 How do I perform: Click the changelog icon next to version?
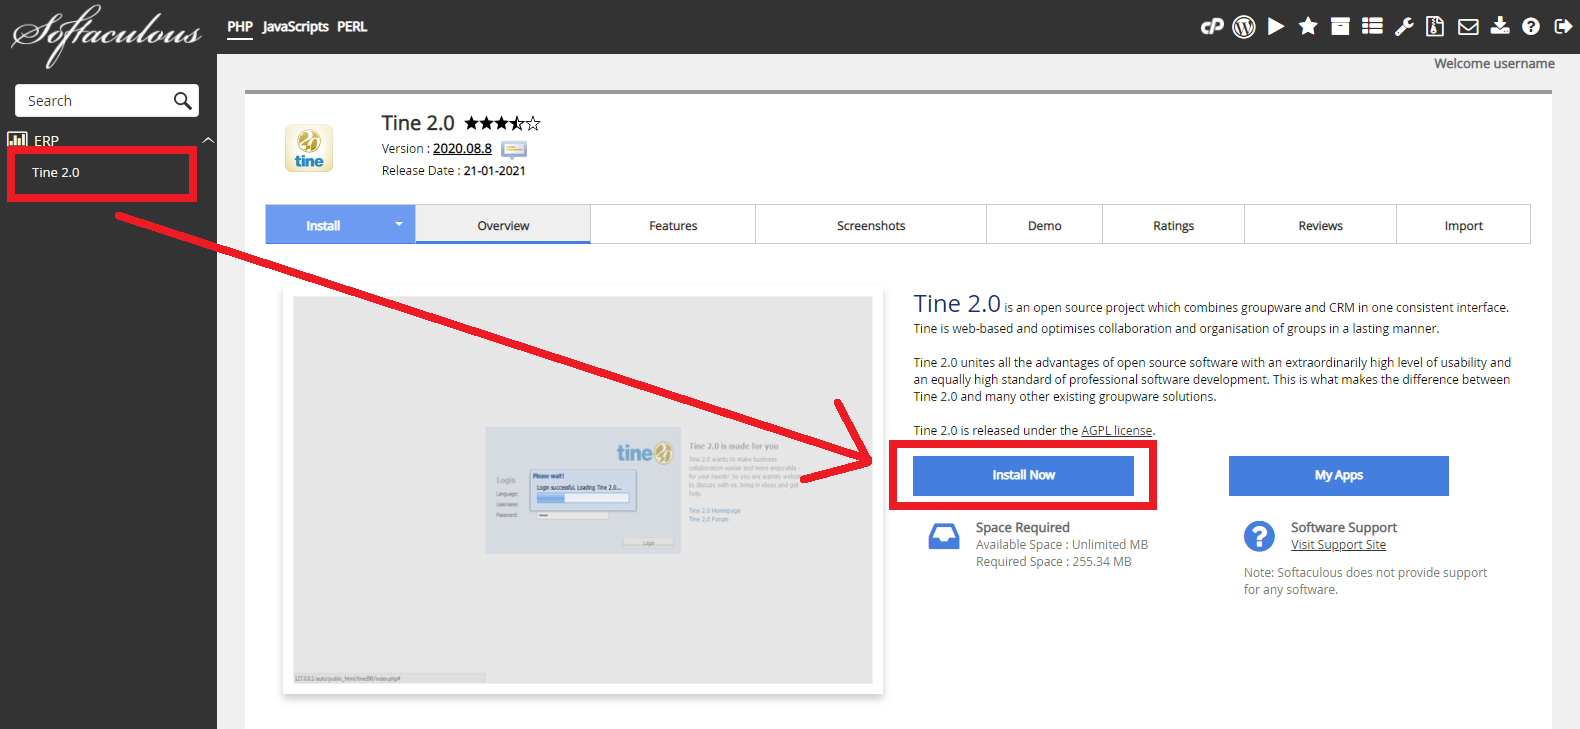click(514, 149)
